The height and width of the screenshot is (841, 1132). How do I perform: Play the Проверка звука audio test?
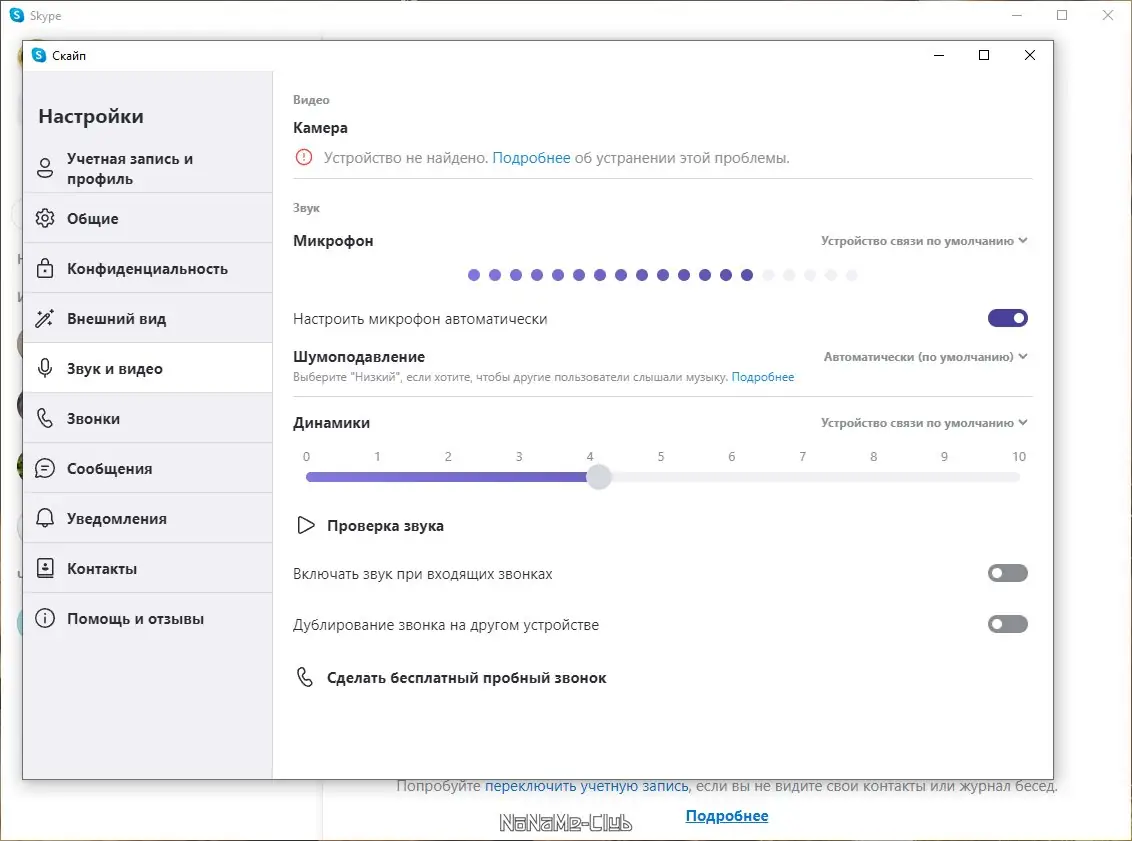tap(370, 526)
